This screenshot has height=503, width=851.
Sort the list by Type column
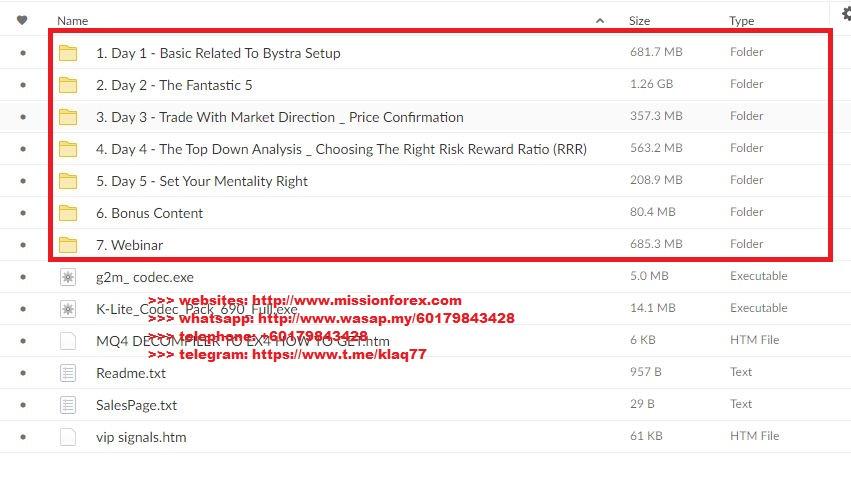[x=742, y=20]
